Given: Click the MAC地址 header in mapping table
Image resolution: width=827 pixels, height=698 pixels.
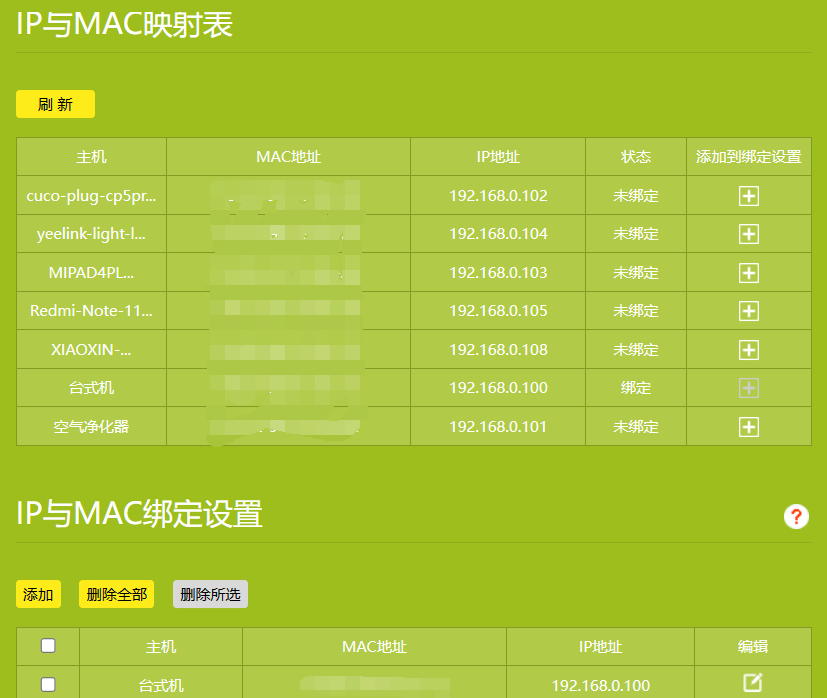Looking at the screenshot, I should click(x=289, y=157).
